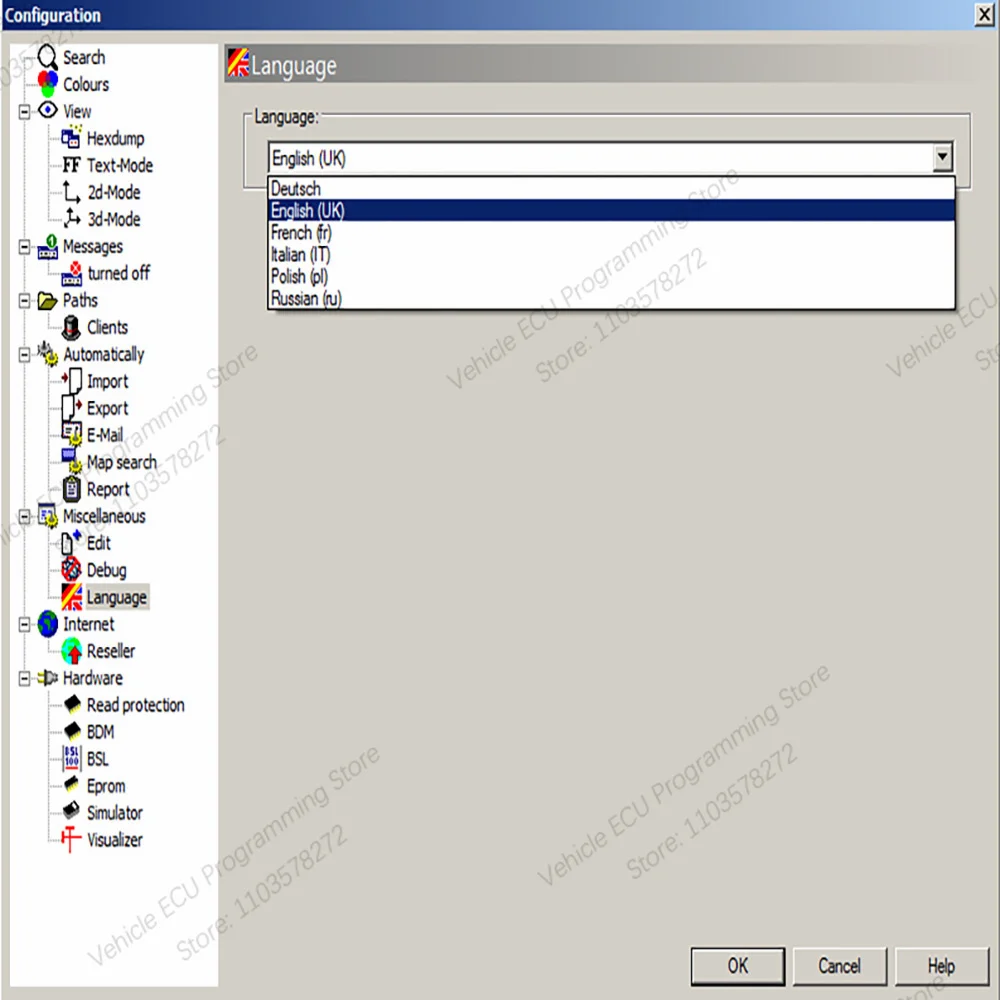Click the Paths folder icon

pyautogui.click(x=47, y=300)
